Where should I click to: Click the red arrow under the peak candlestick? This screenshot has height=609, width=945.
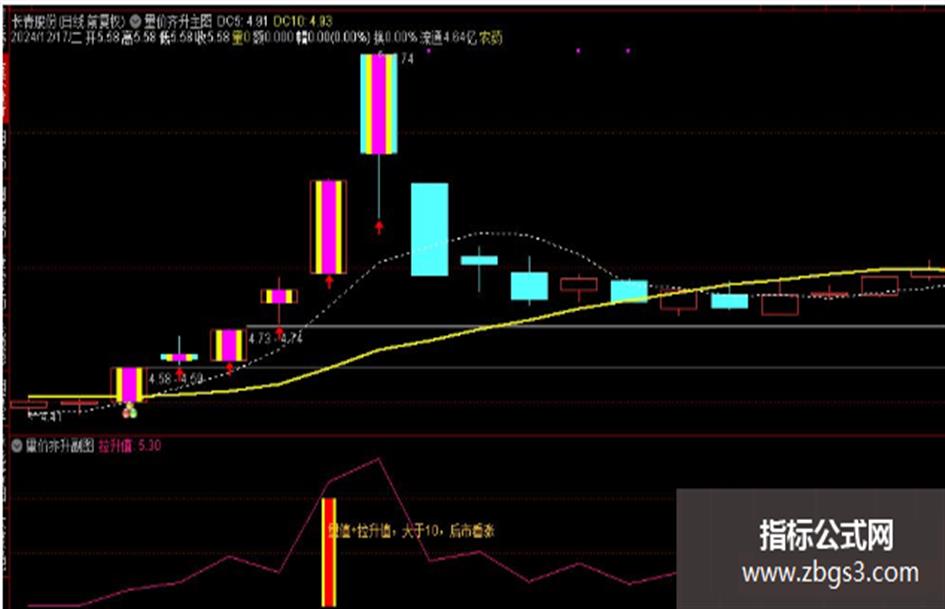(379, 227)
